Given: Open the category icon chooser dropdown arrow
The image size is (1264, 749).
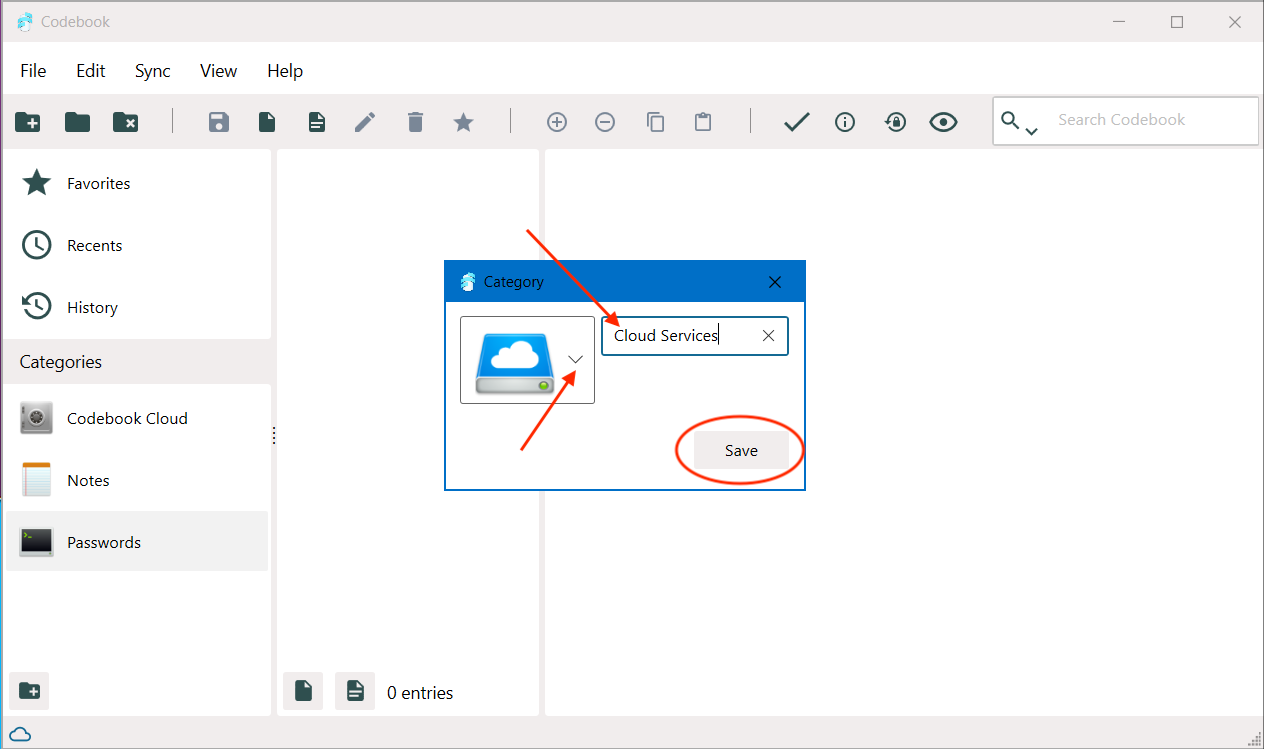Looking at the screenshot, I should (x=575, y=359).
